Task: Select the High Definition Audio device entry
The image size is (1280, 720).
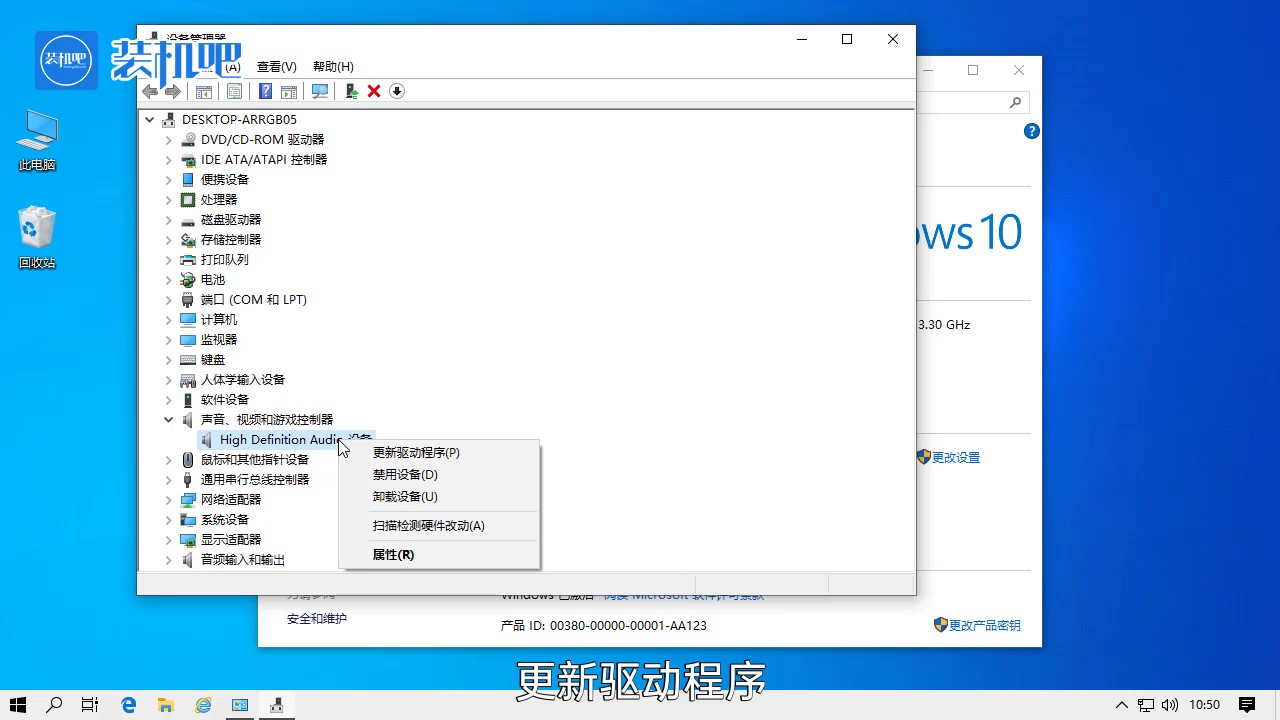Action: 280,439
